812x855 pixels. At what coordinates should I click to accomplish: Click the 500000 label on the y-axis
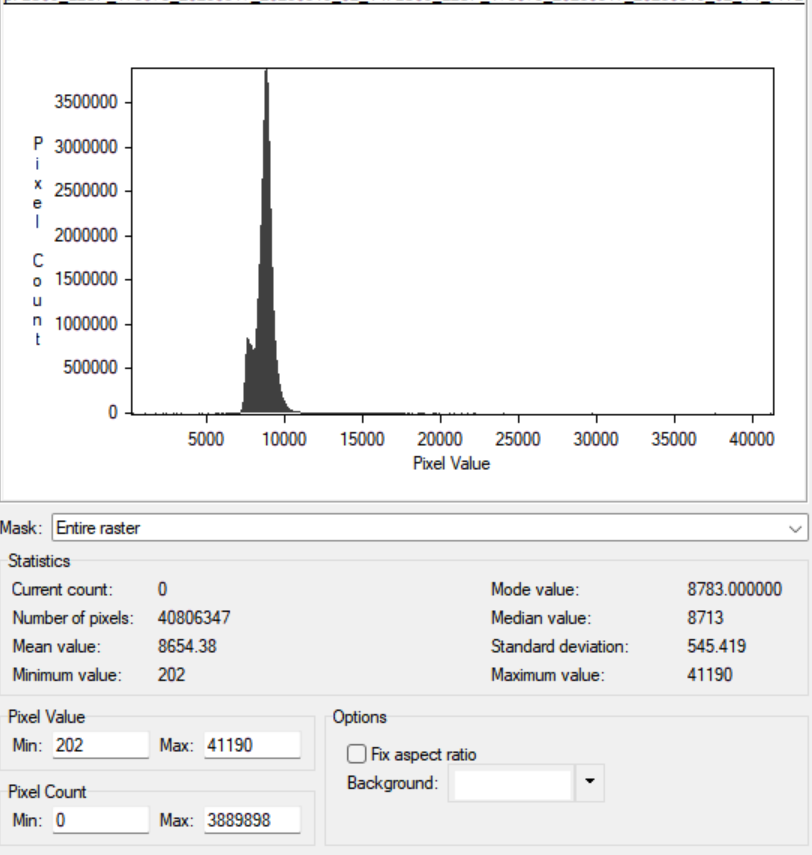[90, 368]
